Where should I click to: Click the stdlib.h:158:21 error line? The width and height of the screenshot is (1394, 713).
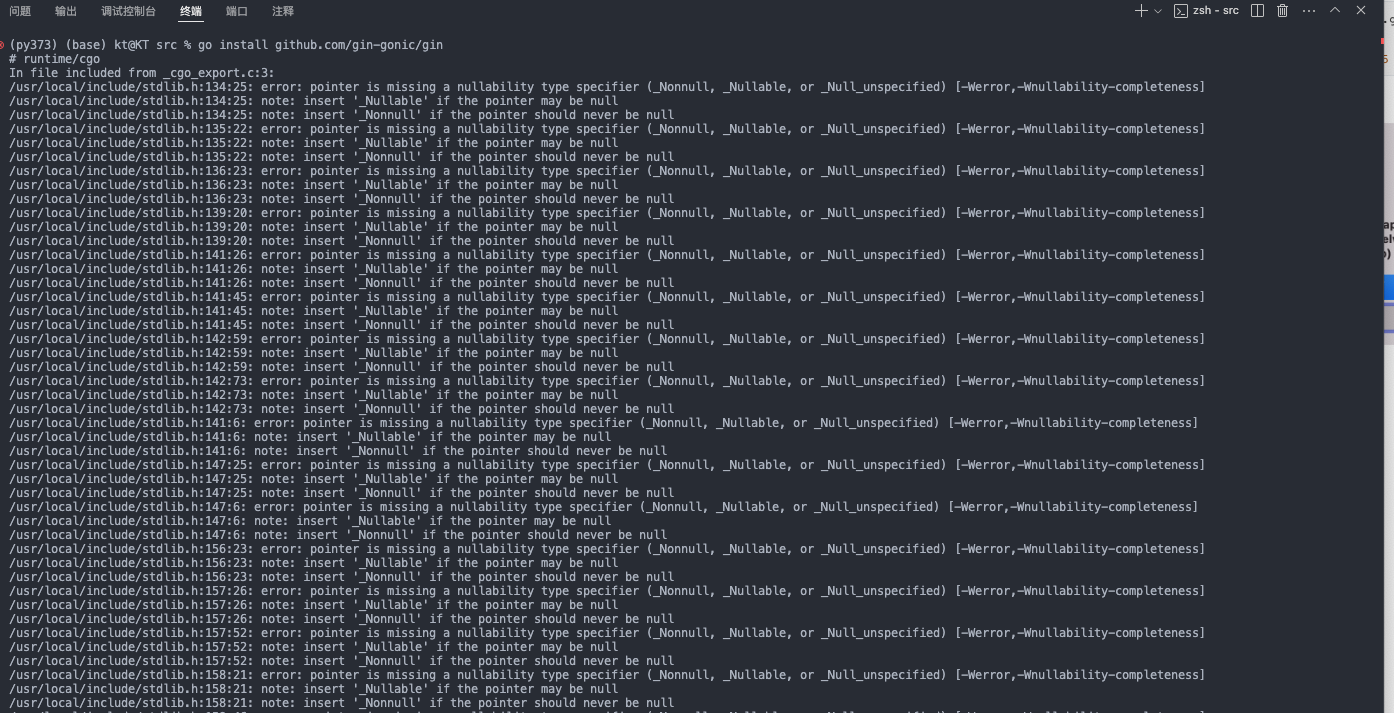tap(607, 675)
